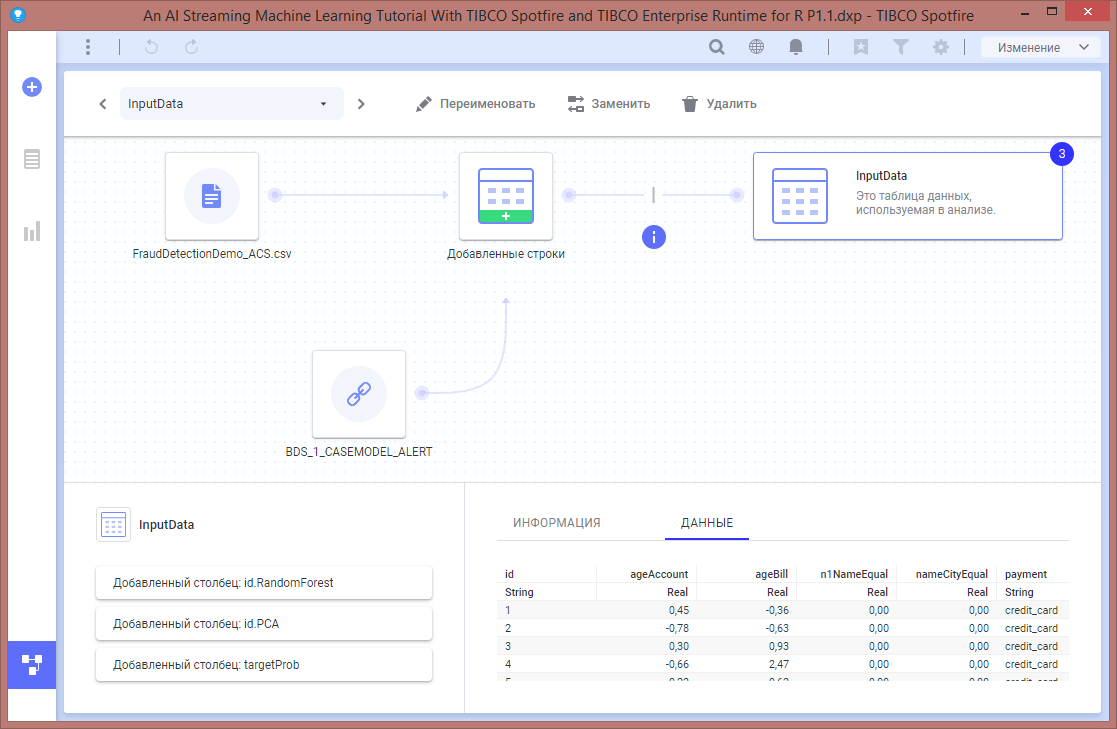The image size is (1117, 729).
Task: Open the settings gear icon
Action: pos(940,47)
